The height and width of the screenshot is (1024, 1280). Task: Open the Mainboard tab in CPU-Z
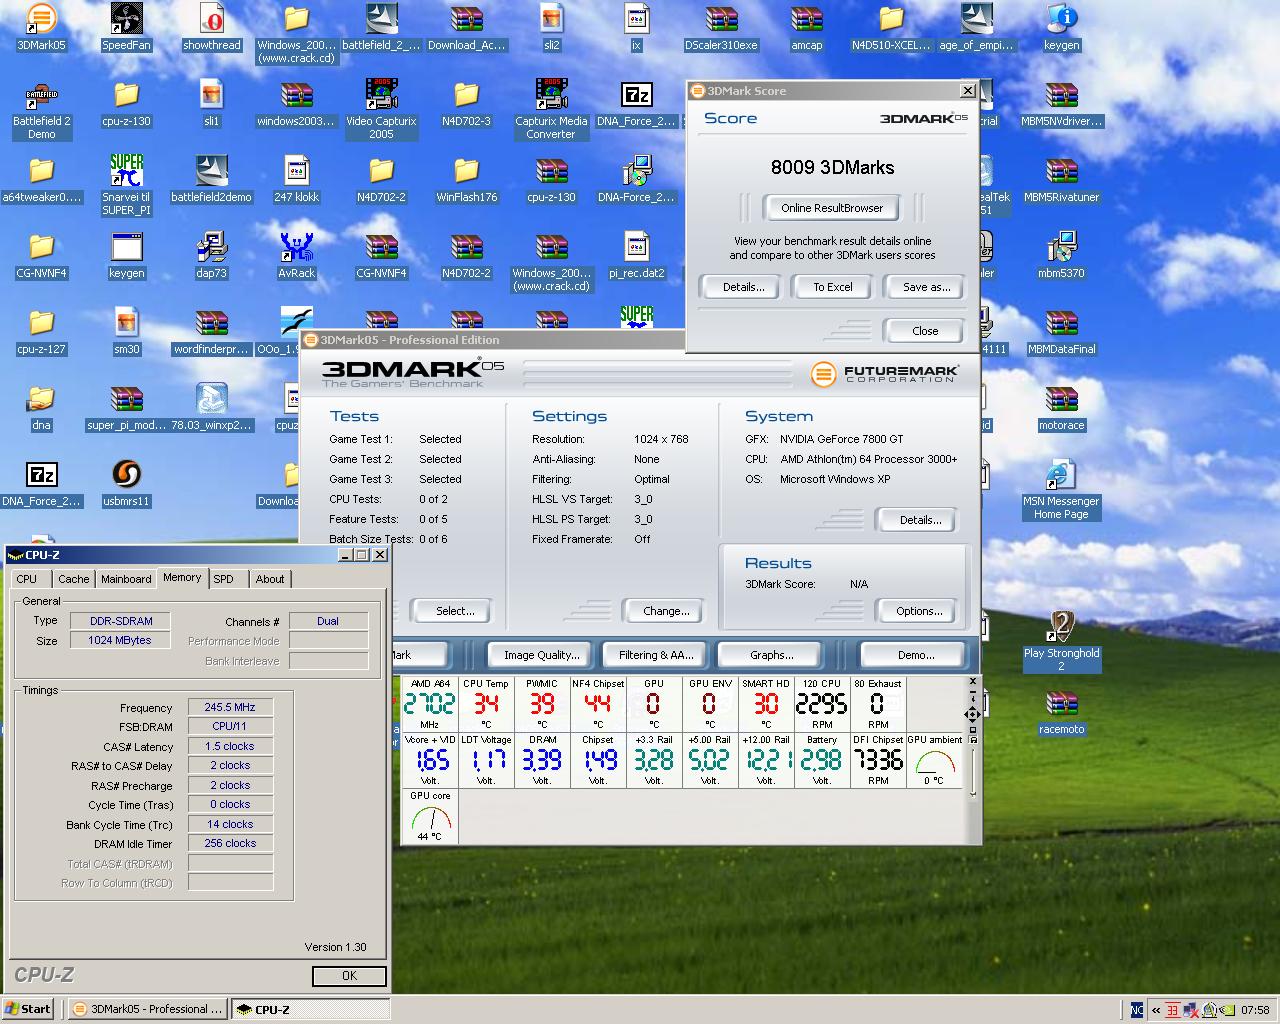(126, 579)
